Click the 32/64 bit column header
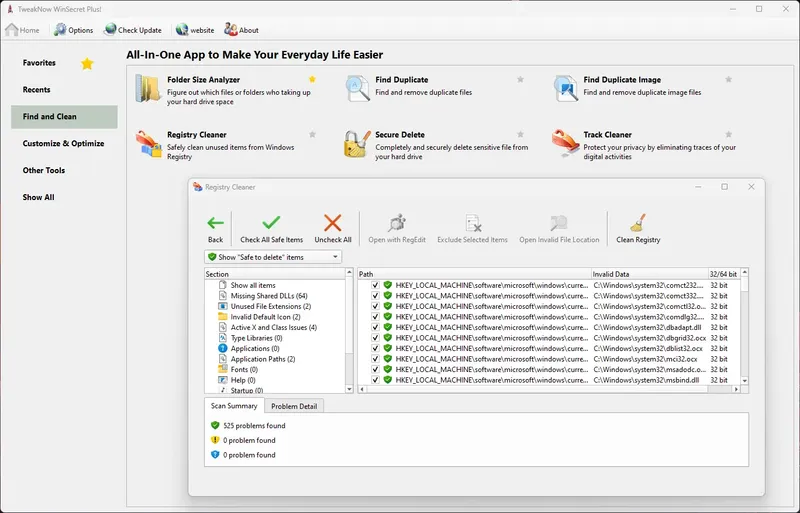800x513 pixels. [x=724, y=274]
